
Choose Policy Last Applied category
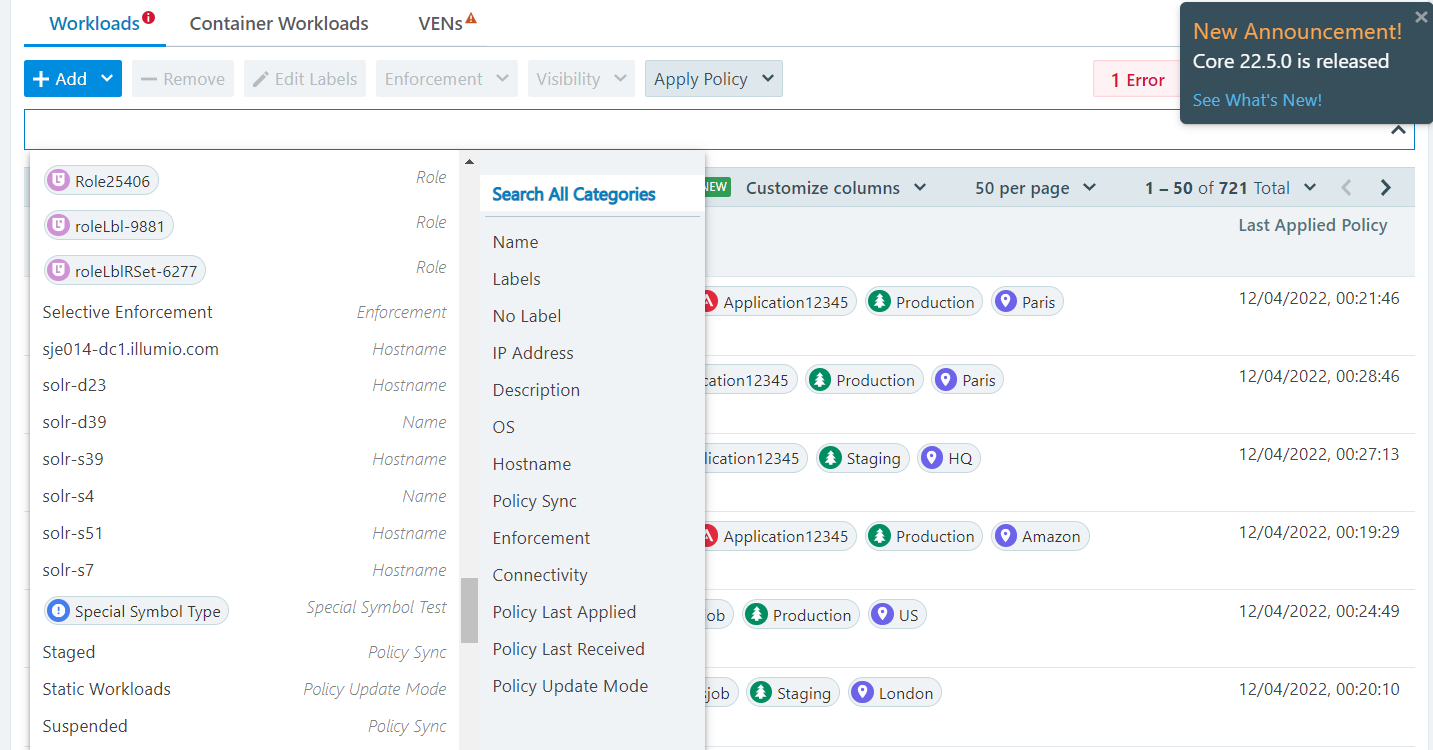(564, 612)
